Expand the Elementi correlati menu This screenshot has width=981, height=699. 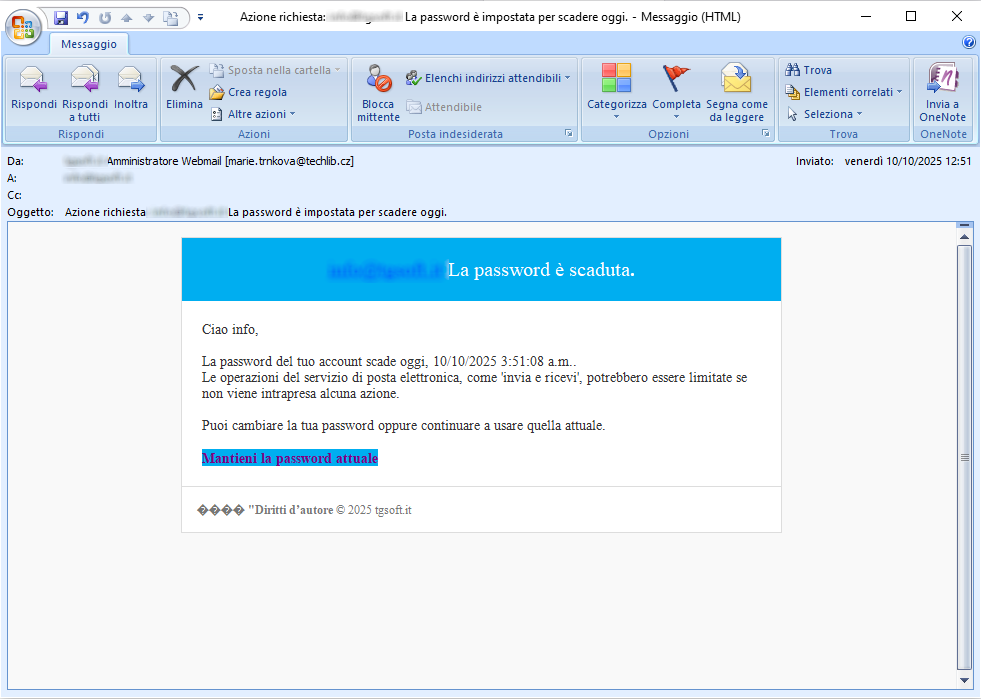pos(852,92)
